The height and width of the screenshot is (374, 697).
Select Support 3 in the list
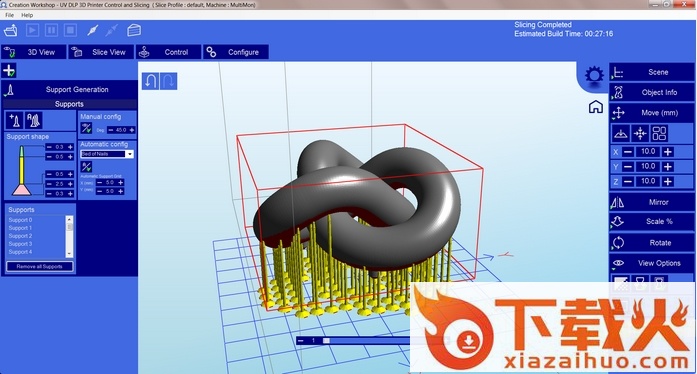coord(20,244)
